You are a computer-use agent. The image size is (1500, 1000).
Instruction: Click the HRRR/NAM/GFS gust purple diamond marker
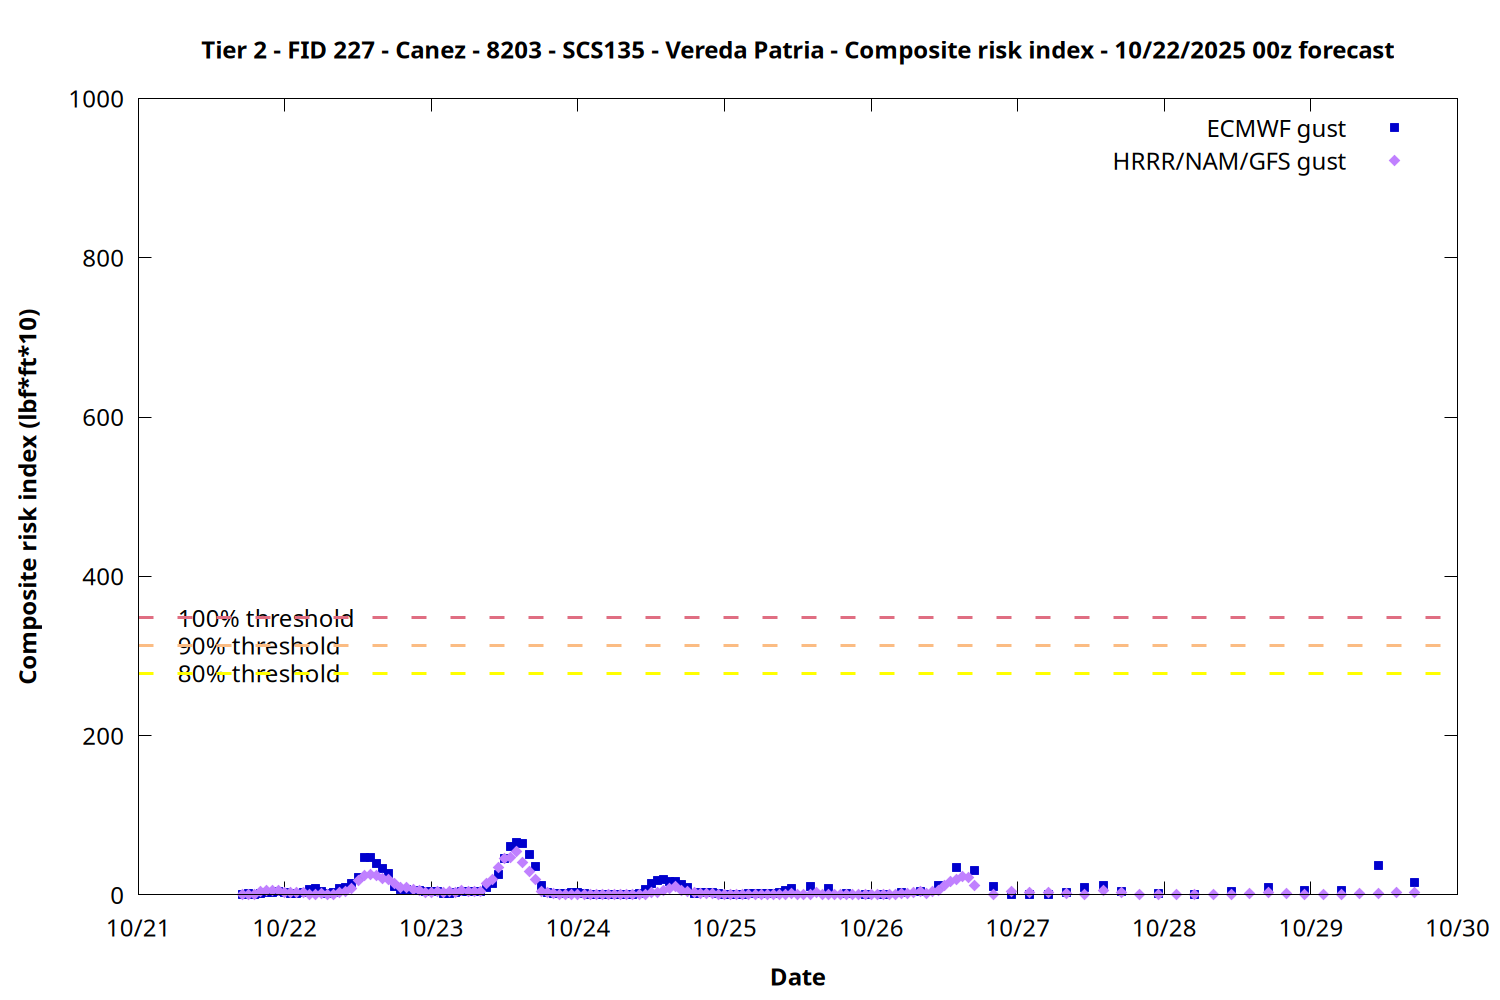pyautogui.click(x=1394, y=161)
